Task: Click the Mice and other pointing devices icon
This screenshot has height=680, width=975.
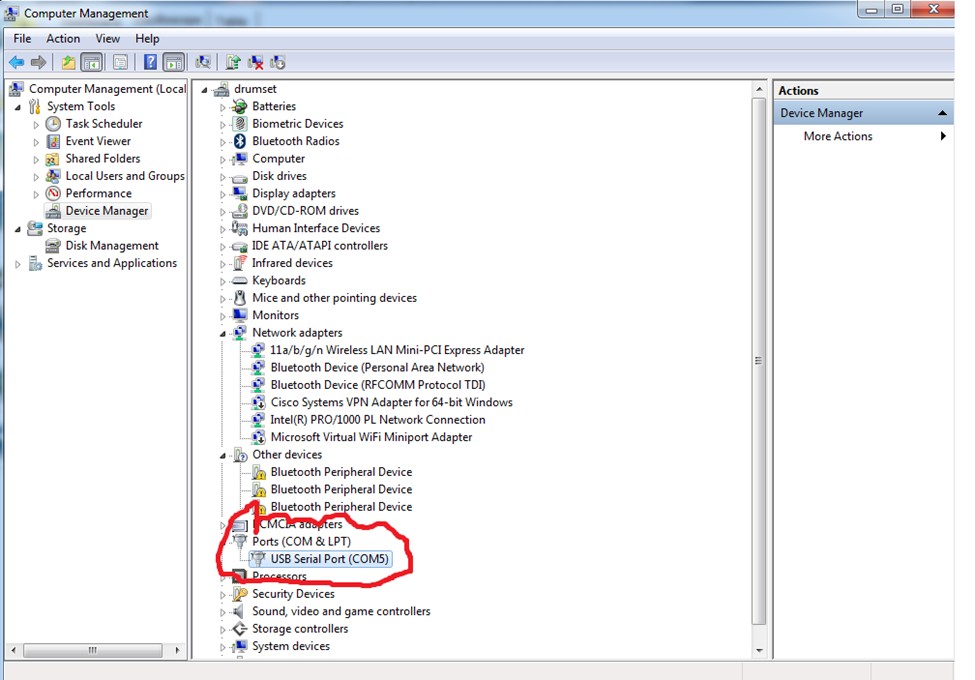Action: point(239,298)
